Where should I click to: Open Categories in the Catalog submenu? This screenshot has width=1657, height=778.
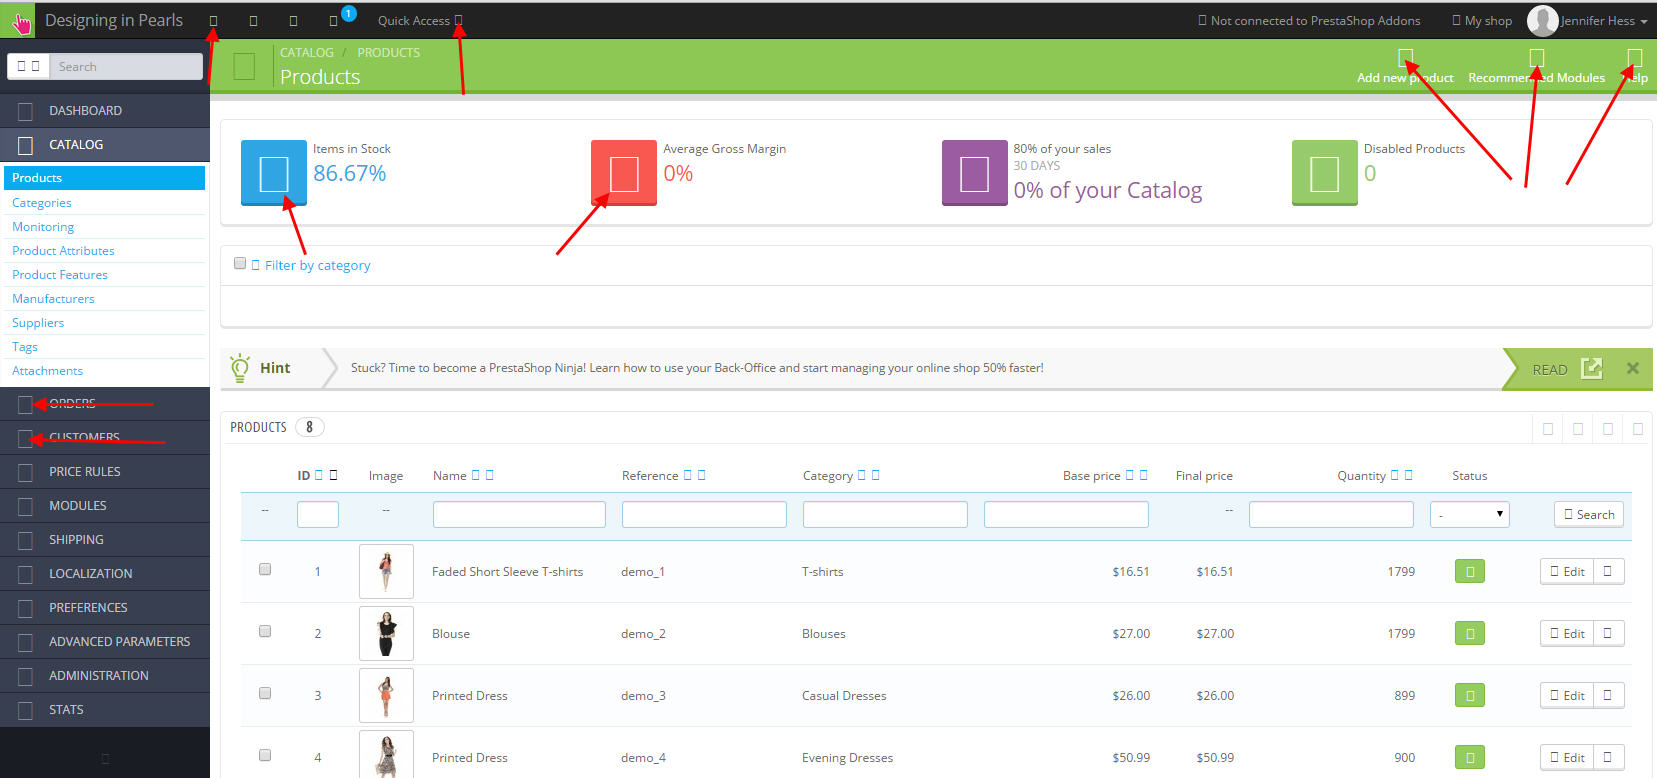tap(42, 203)
